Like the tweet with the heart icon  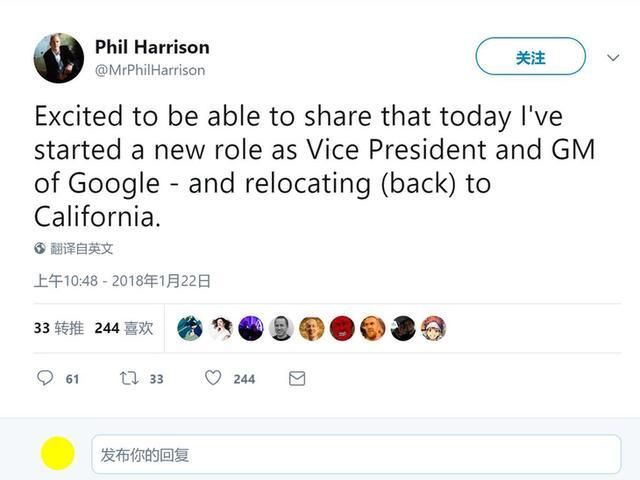point(213,378)
